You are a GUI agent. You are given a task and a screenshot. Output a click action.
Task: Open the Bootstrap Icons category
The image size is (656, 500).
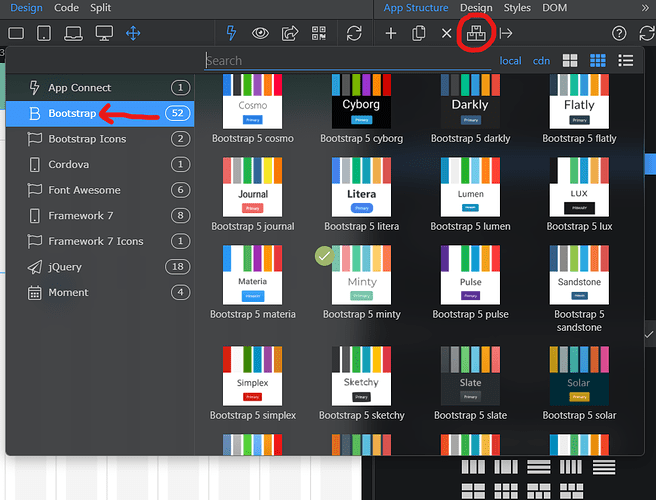[x=100, y=138]
